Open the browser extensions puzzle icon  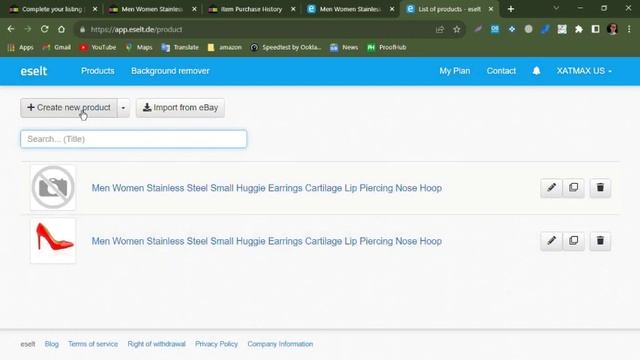tap(579, 29)
